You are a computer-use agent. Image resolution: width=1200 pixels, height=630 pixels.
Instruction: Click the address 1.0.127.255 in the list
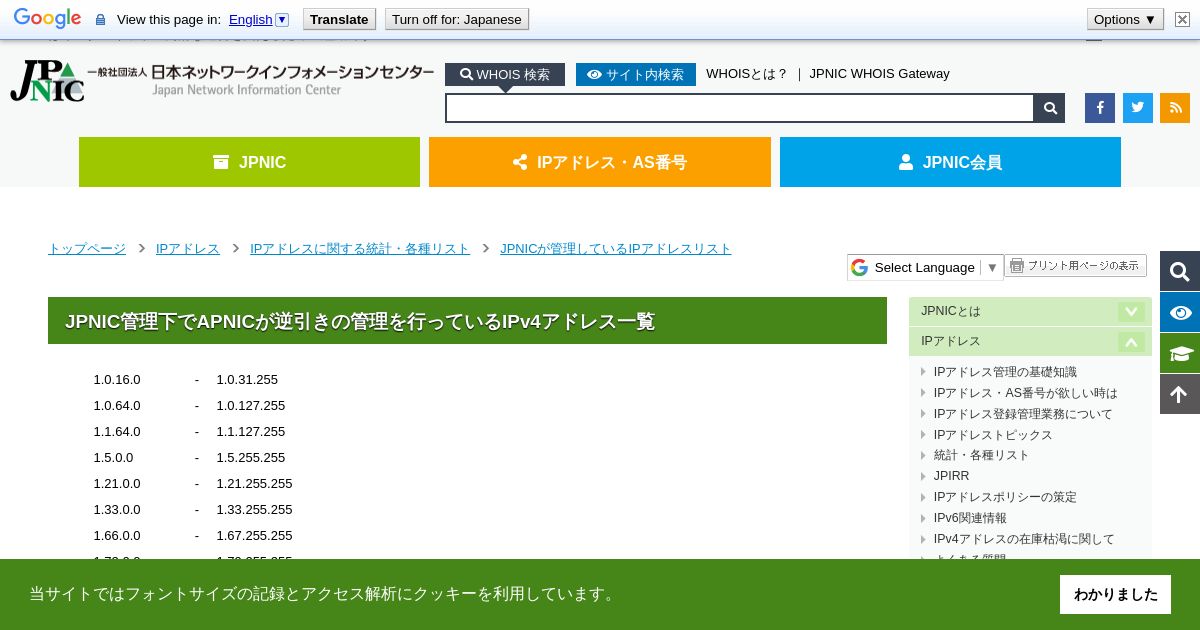pyautogui.click(x=251, y=406)
